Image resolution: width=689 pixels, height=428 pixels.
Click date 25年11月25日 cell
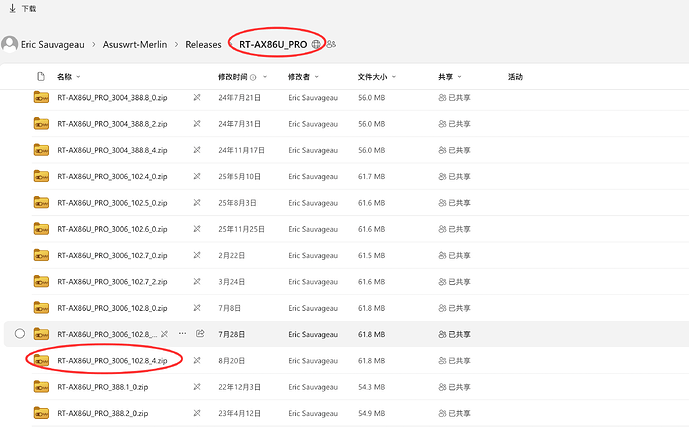click(x=241, y=229)
